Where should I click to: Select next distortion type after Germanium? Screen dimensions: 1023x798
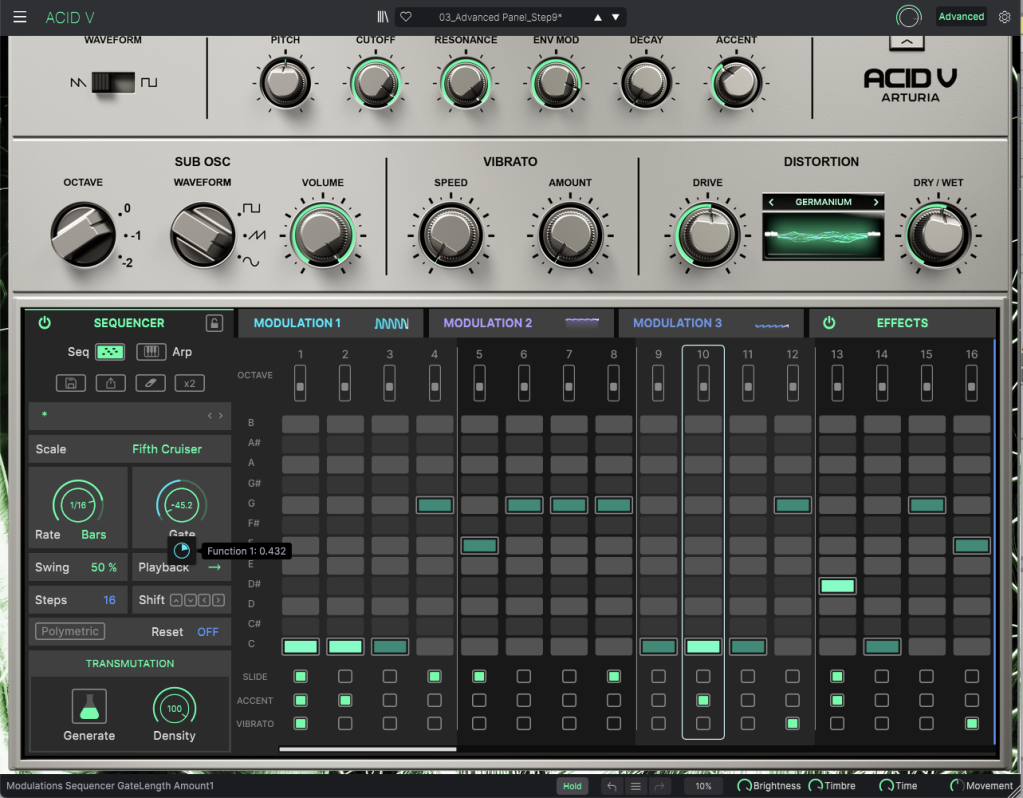tap(876, 202)
